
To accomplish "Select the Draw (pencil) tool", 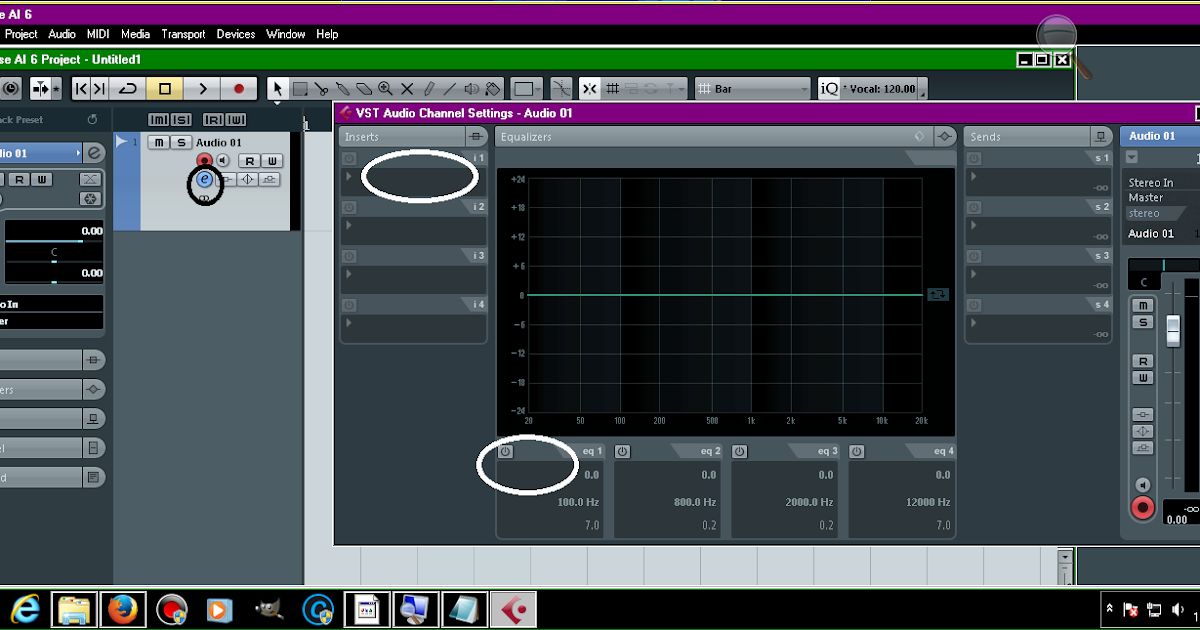I will tap(430, 88).
